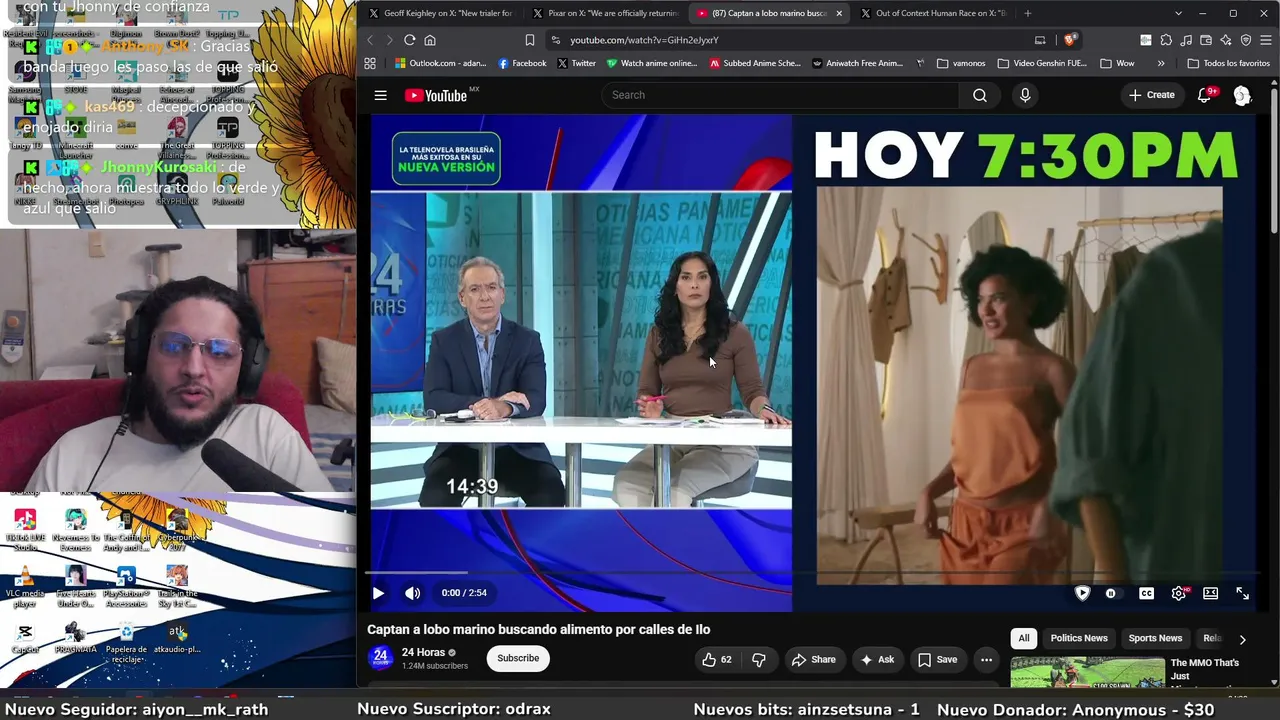The height and width of the screenshot is (720, 1280).
Task: Like the video with 62 likes
Action: click(x=716, y=659)
